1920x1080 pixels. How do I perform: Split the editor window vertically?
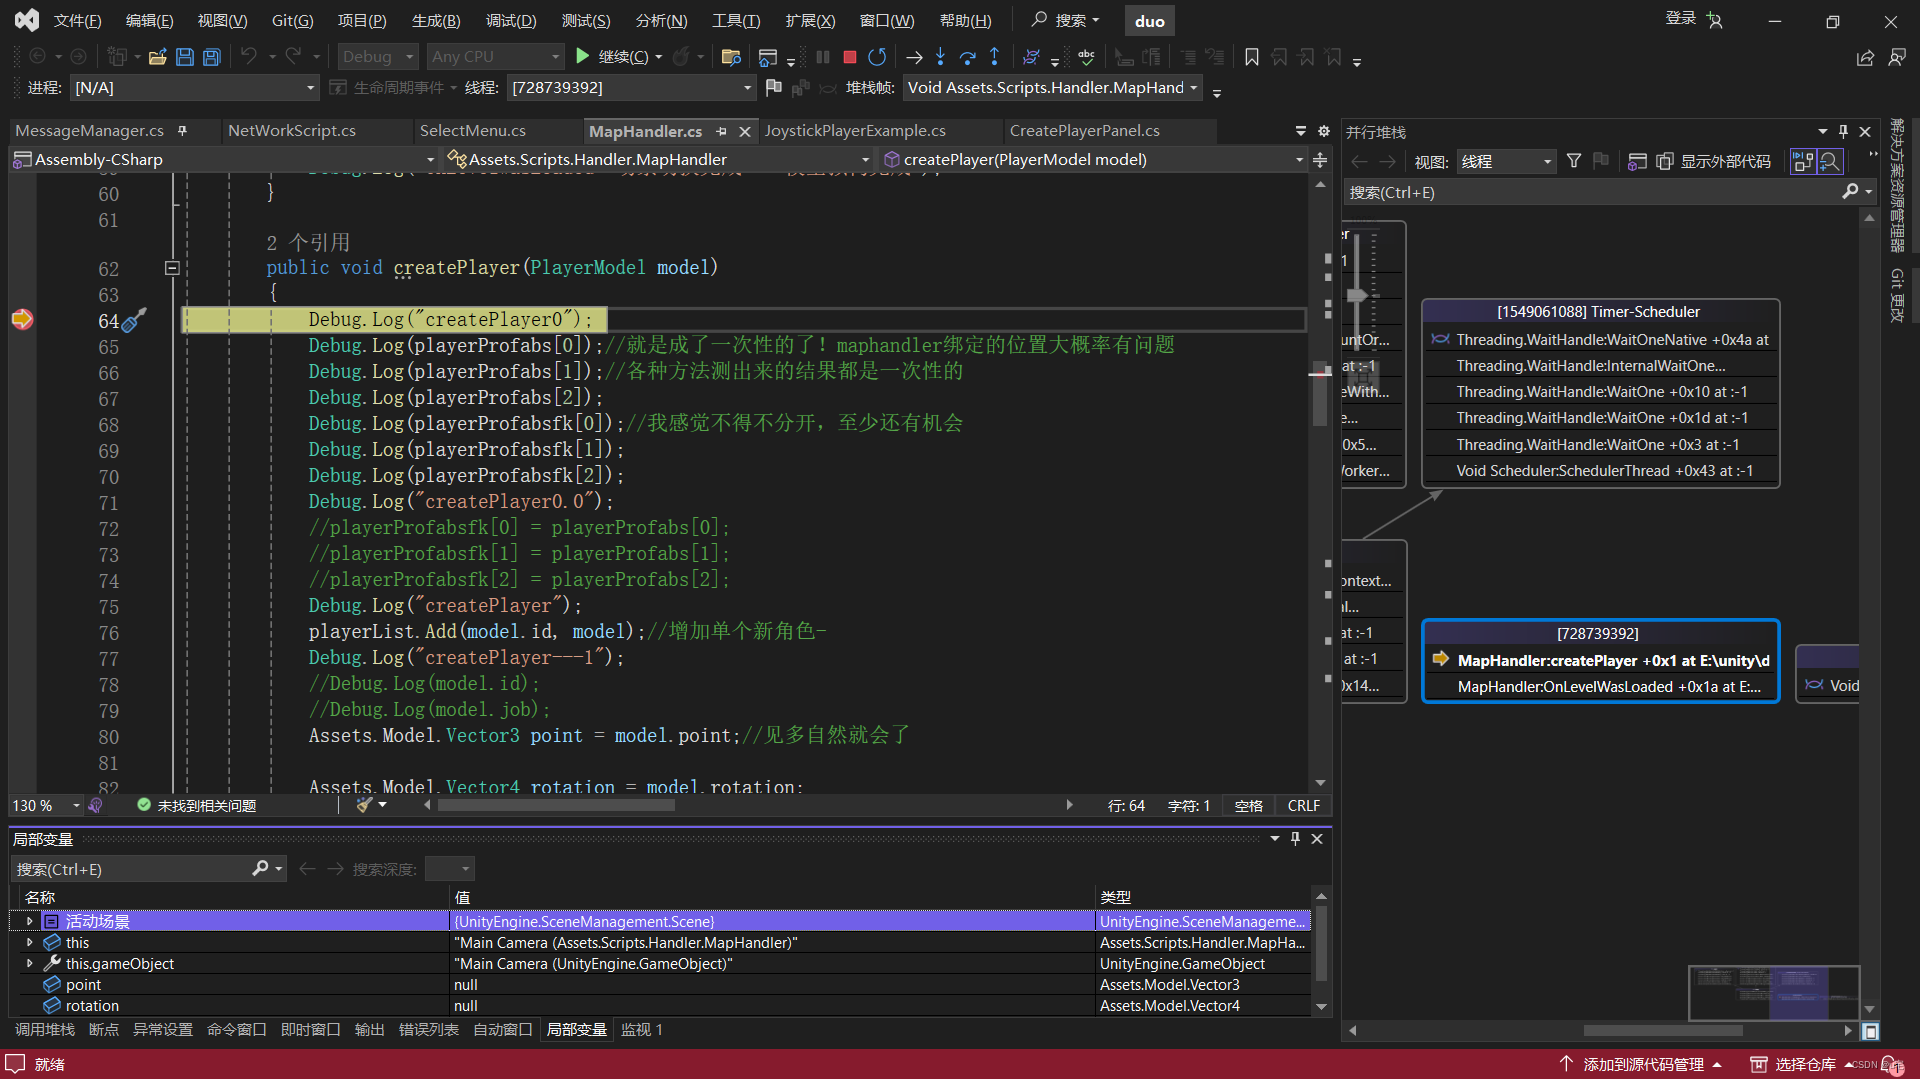(x=1320, y=160)
